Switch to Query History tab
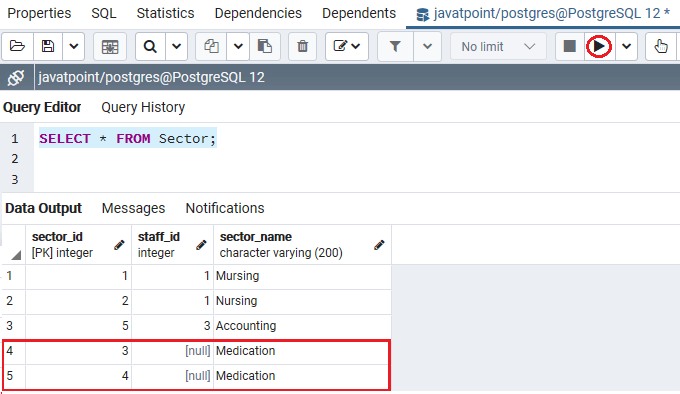 [x=143, y=107]
